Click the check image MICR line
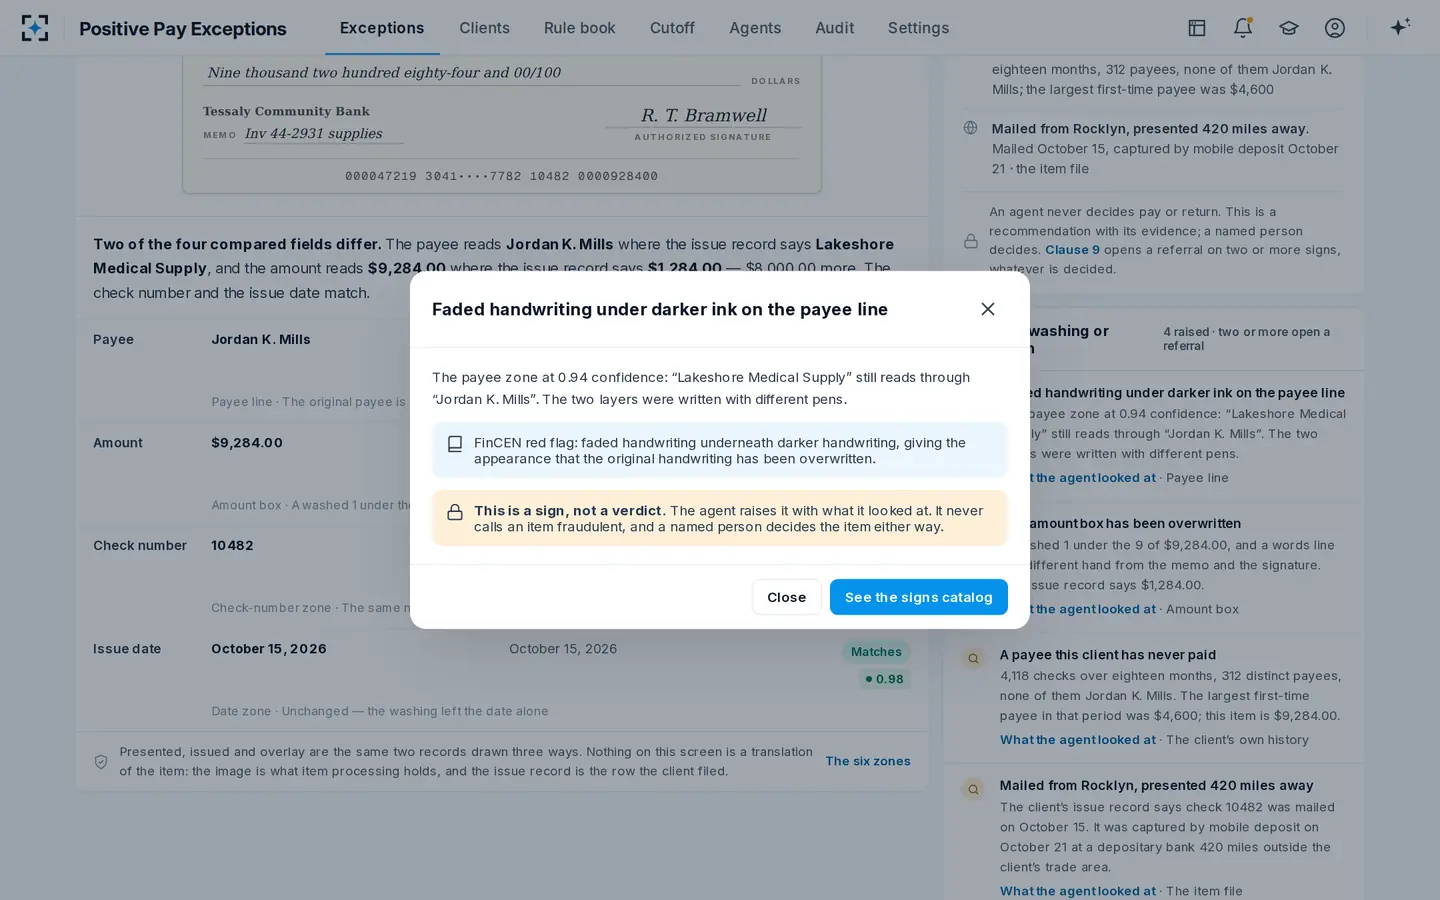Screen dimensions: 1440x900 [x=501, y=176]
